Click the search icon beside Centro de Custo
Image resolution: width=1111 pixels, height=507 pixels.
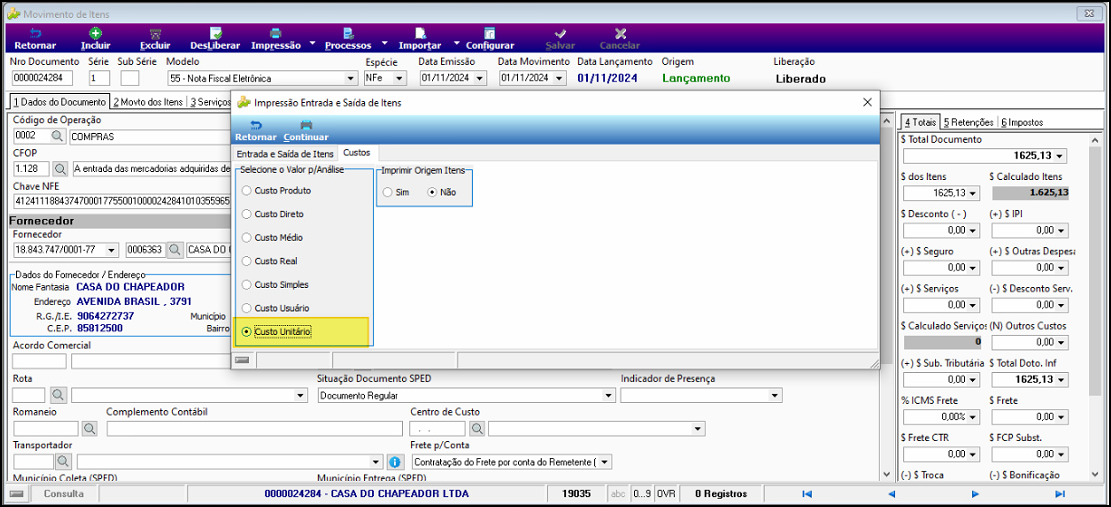pos(478,428)
